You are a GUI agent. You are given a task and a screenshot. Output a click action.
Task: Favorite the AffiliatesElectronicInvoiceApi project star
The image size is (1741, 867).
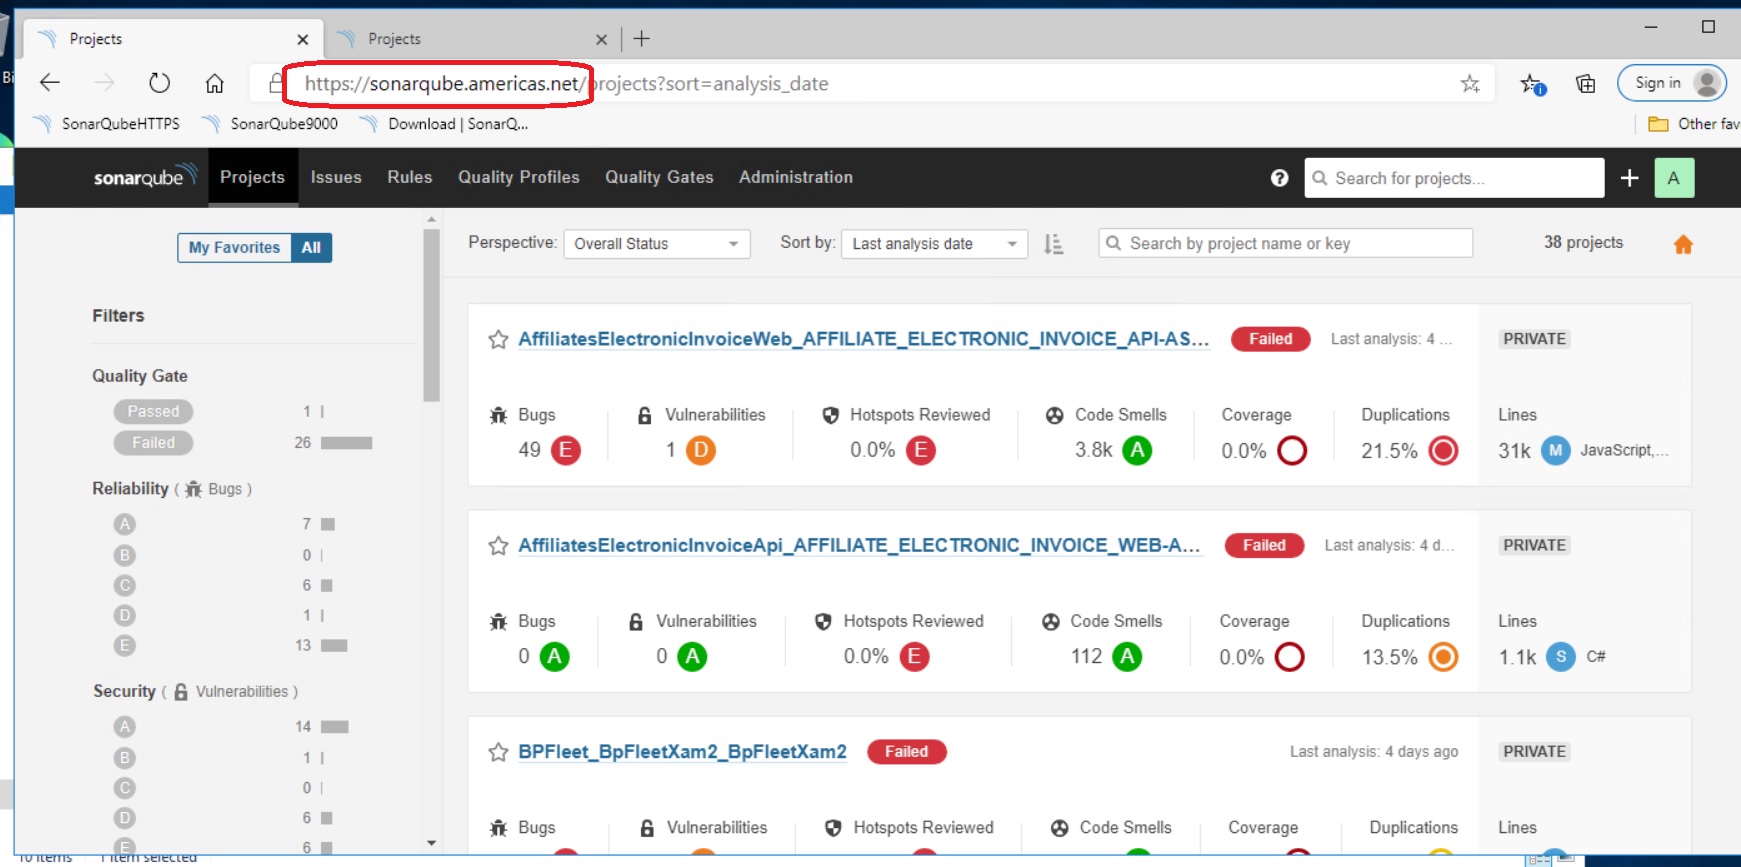pyautogui.click(x=498, y=545)
